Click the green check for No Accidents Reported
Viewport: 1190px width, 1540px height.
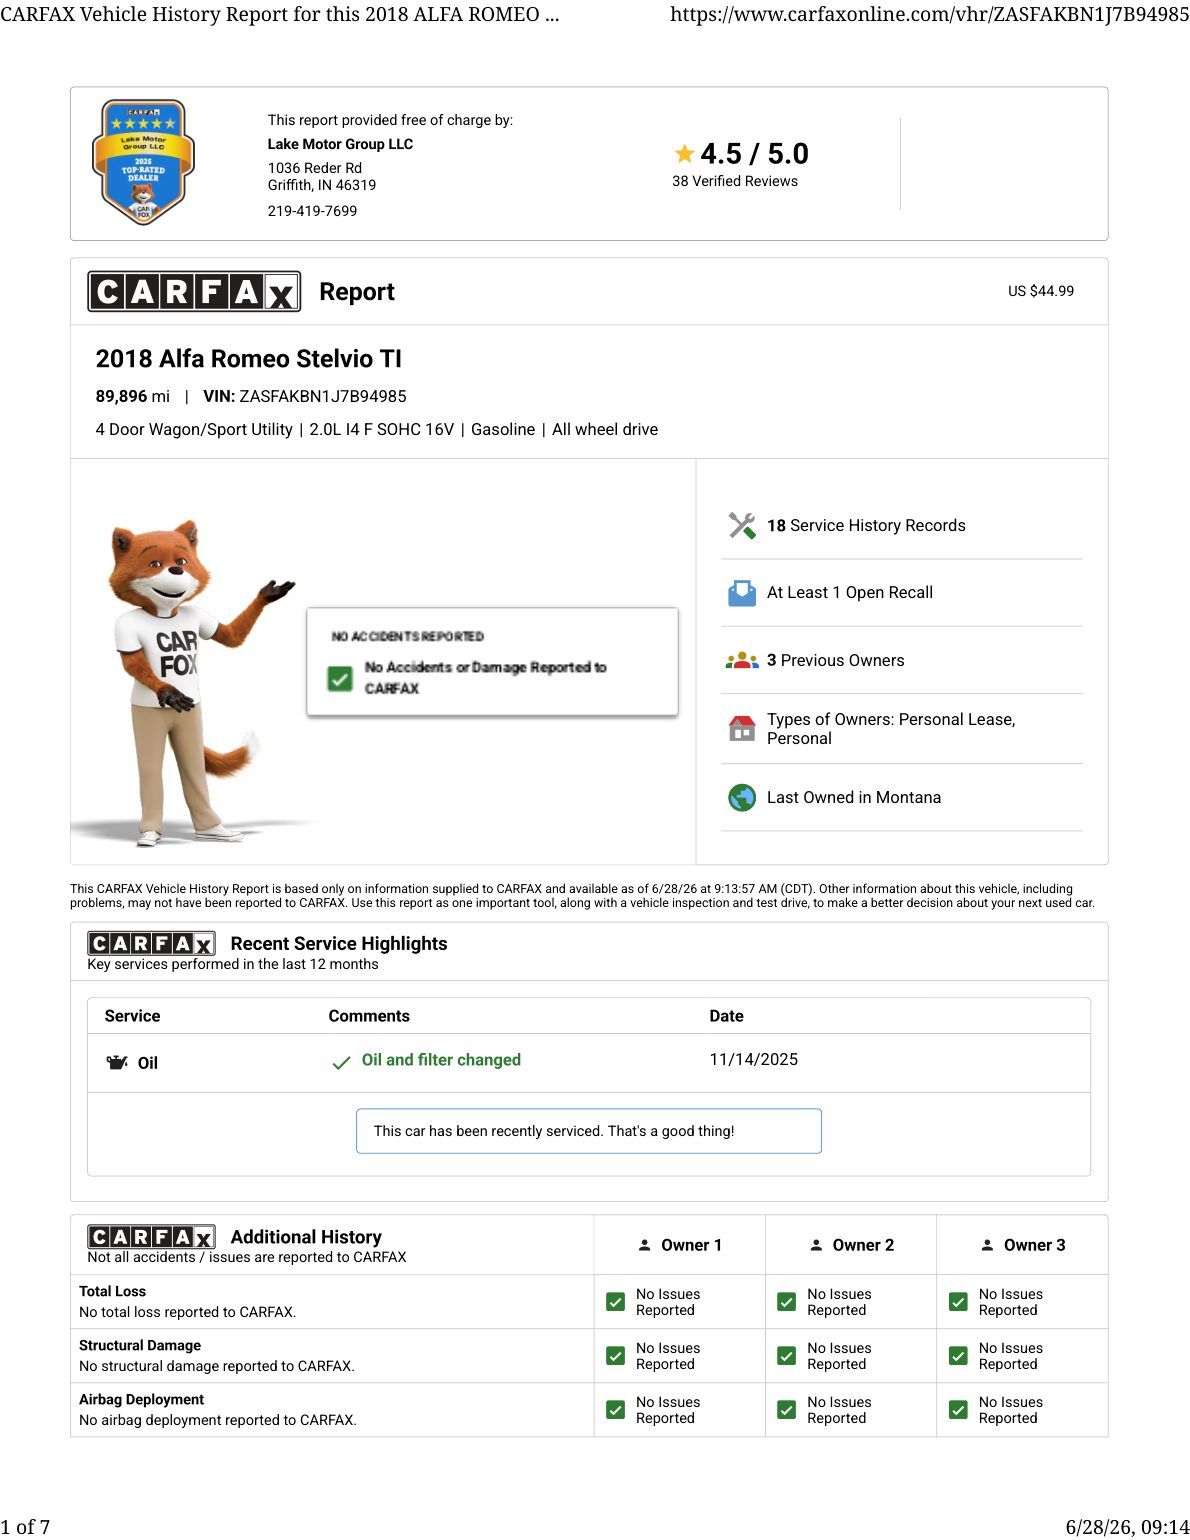click(x=340, y=679)
